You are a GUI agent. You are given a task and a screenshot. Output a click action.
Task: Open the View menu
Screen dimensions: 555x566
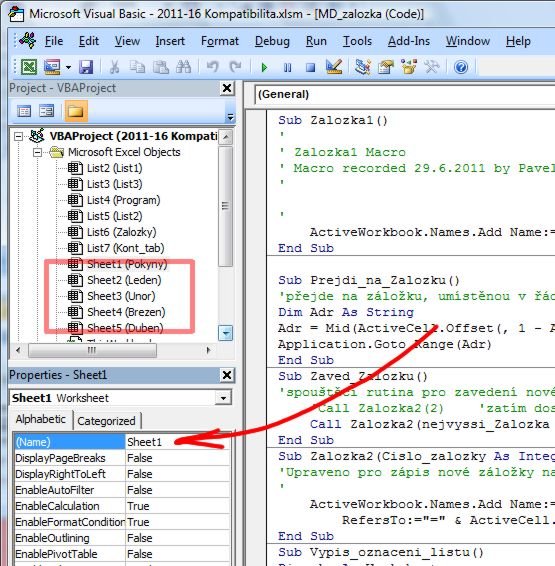[x=127, y=41]
